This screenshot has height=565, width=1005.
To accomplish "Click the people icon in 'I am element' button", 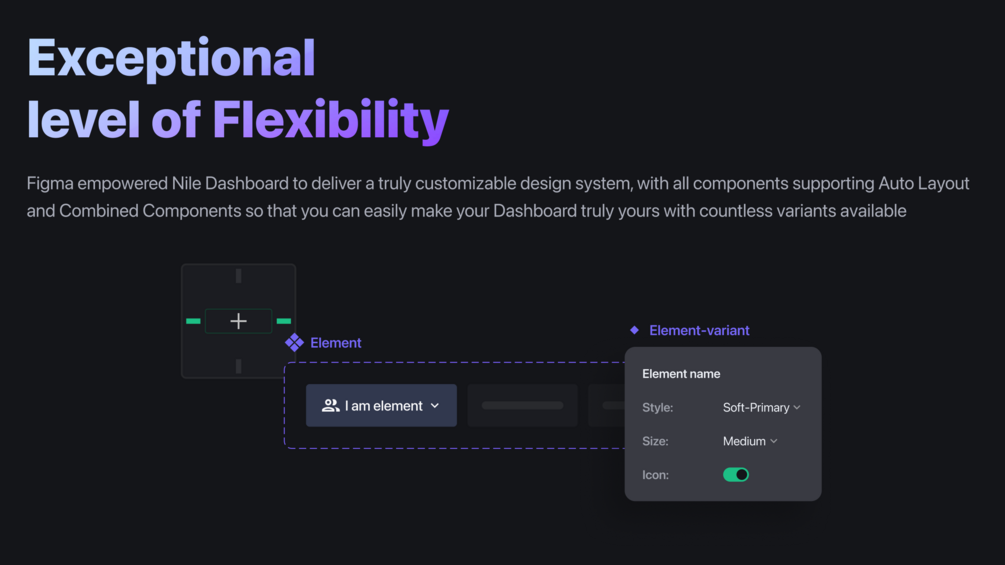I will [331, 405].
